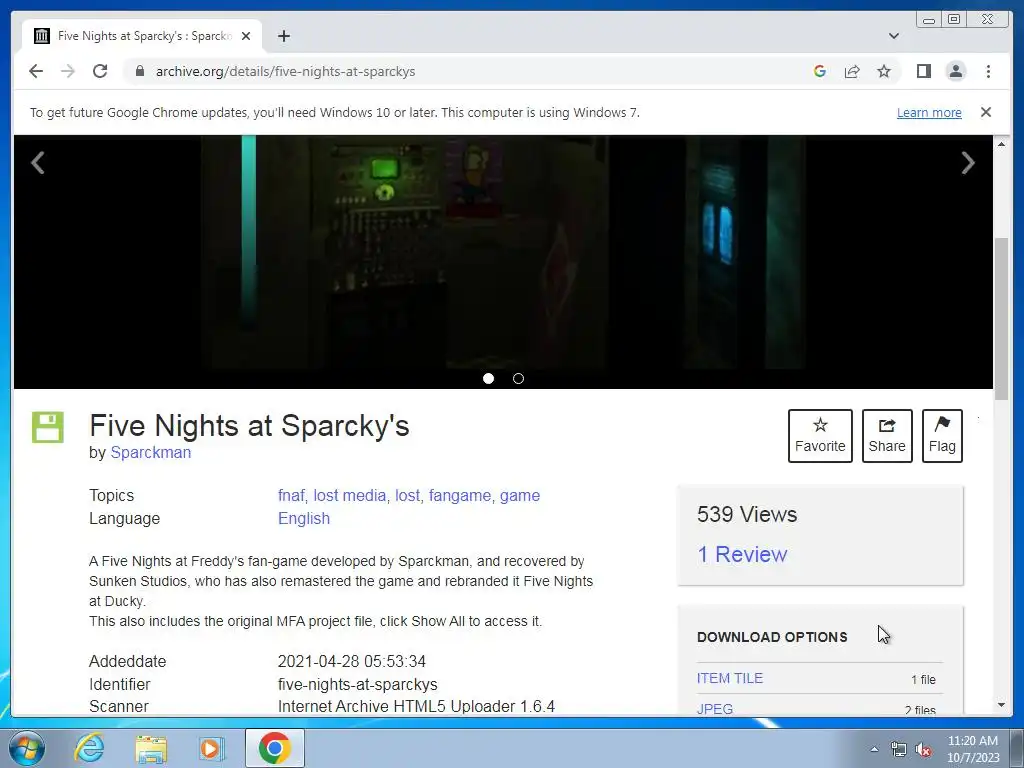
Task: Click the scrollbar down arrow
Action: (x=1001, y=705)
